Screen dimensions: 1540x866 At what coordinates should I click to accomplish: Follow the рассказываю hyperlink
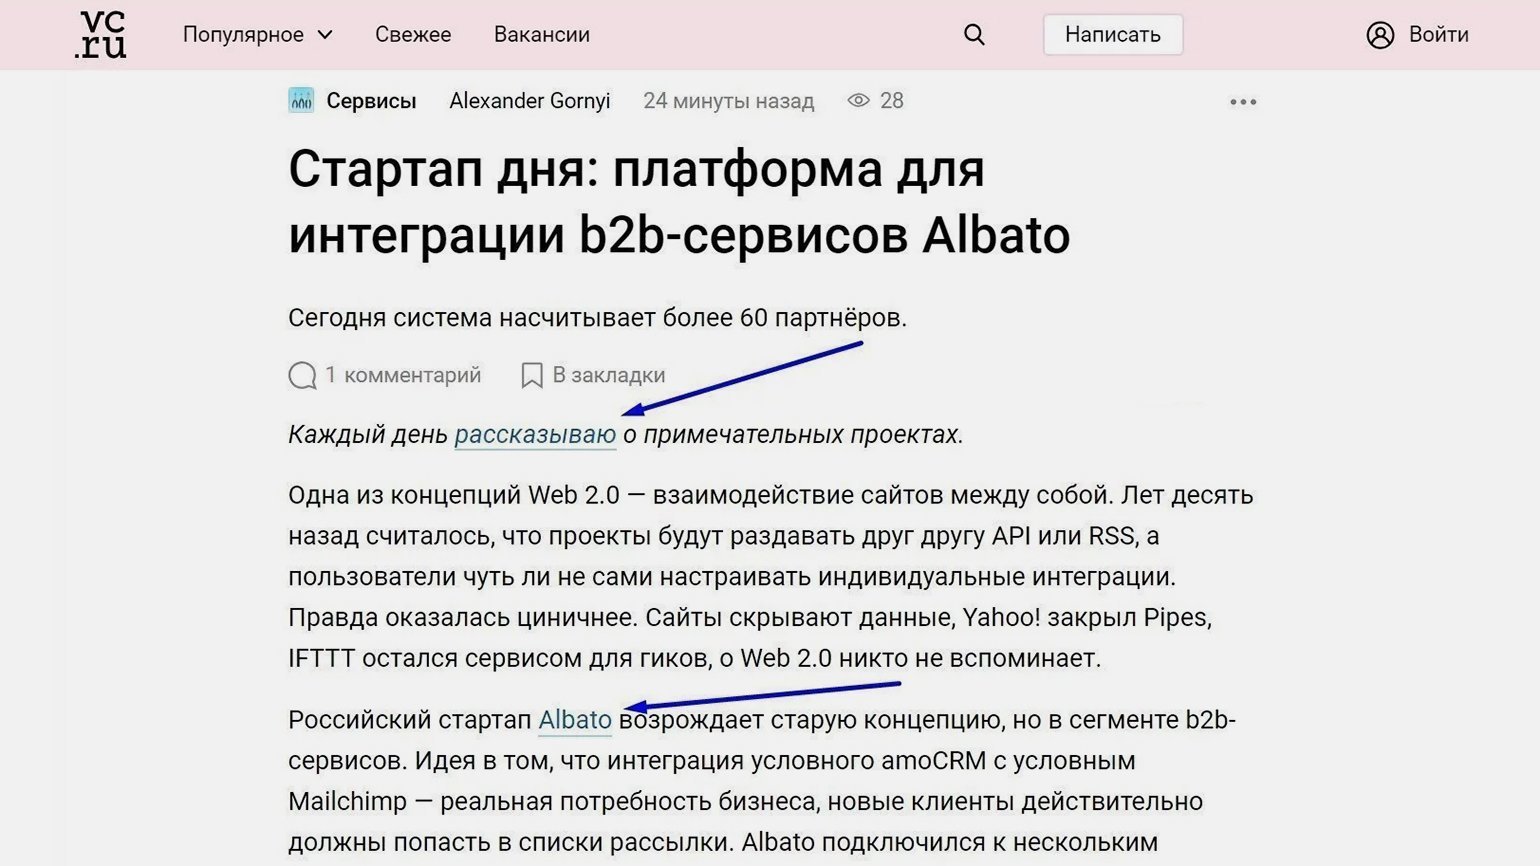[x=535, y=435]
